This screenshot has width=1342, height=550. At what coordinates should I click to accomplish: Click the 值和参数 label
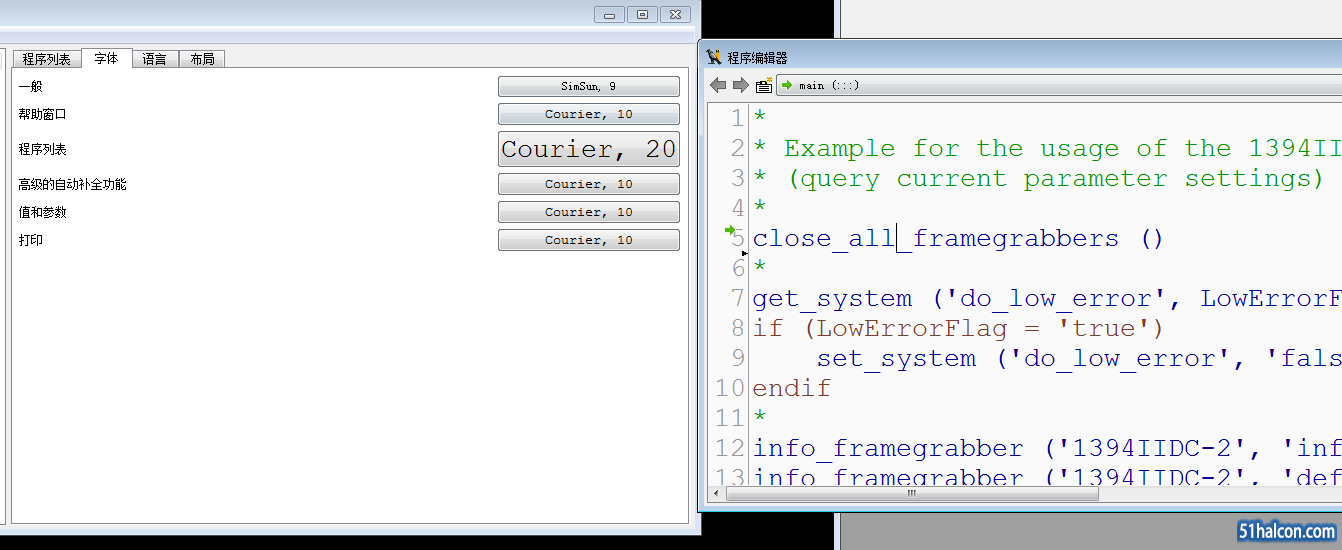tap(42, 213)
